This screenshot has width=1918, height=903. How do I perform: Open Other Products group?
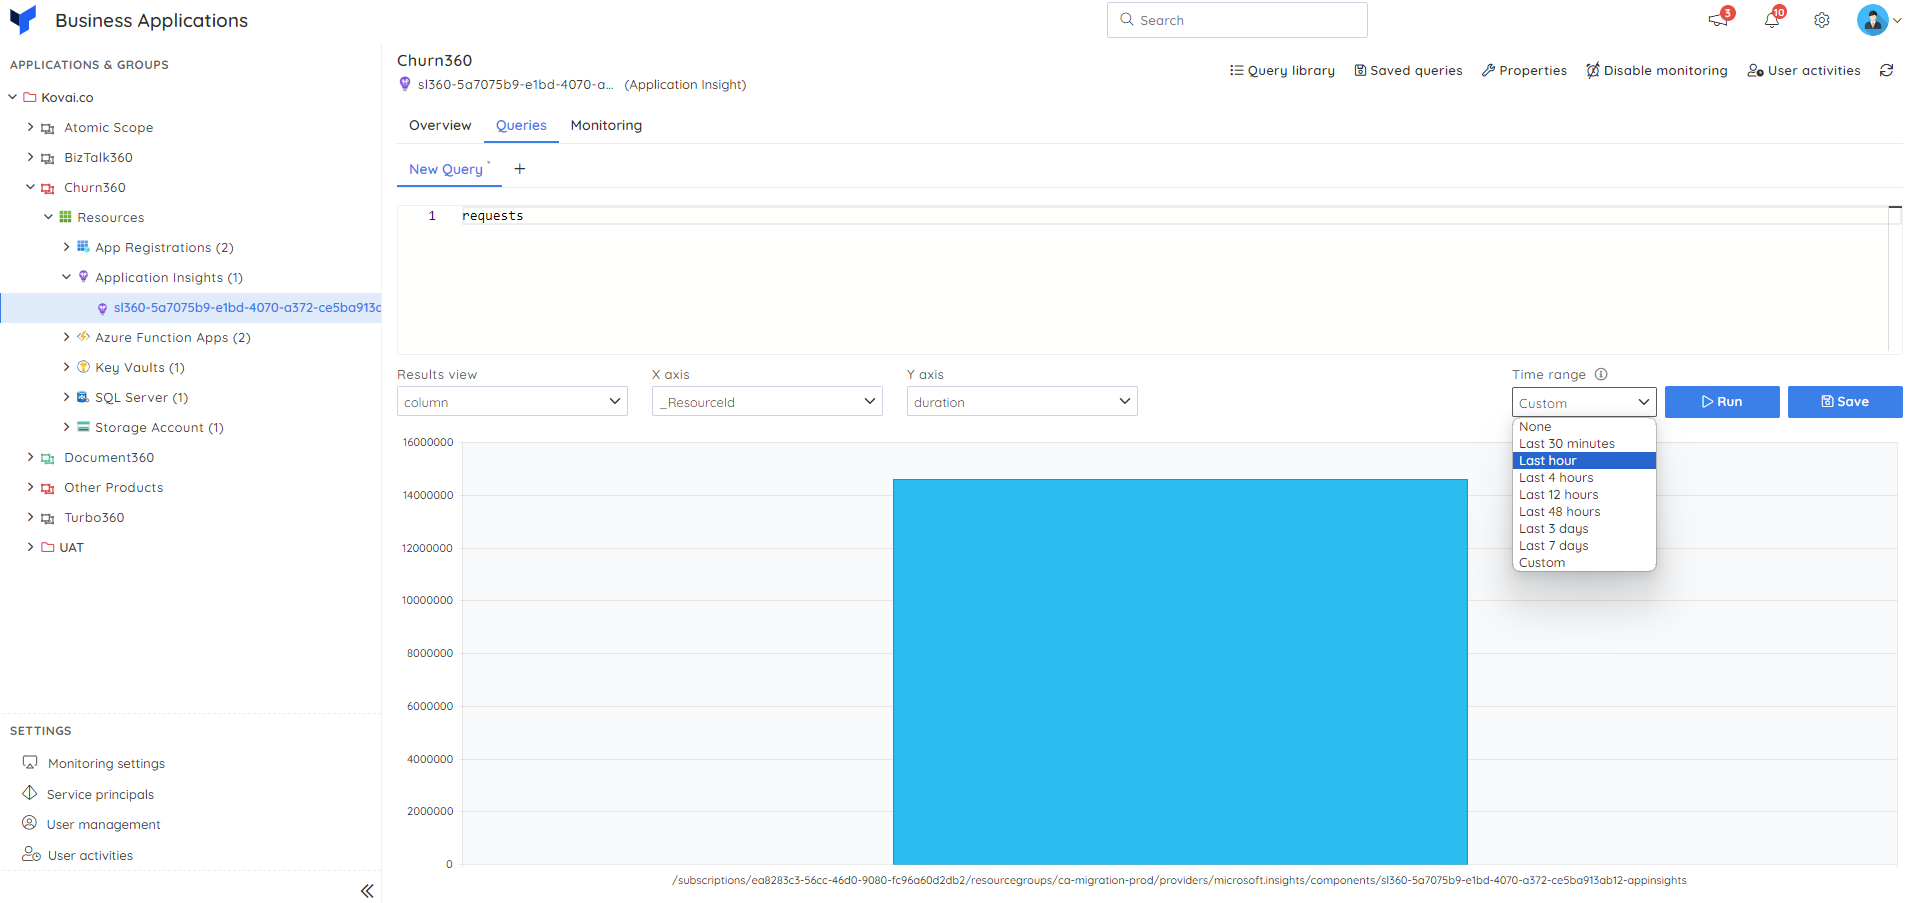click(x=113, y=487)
